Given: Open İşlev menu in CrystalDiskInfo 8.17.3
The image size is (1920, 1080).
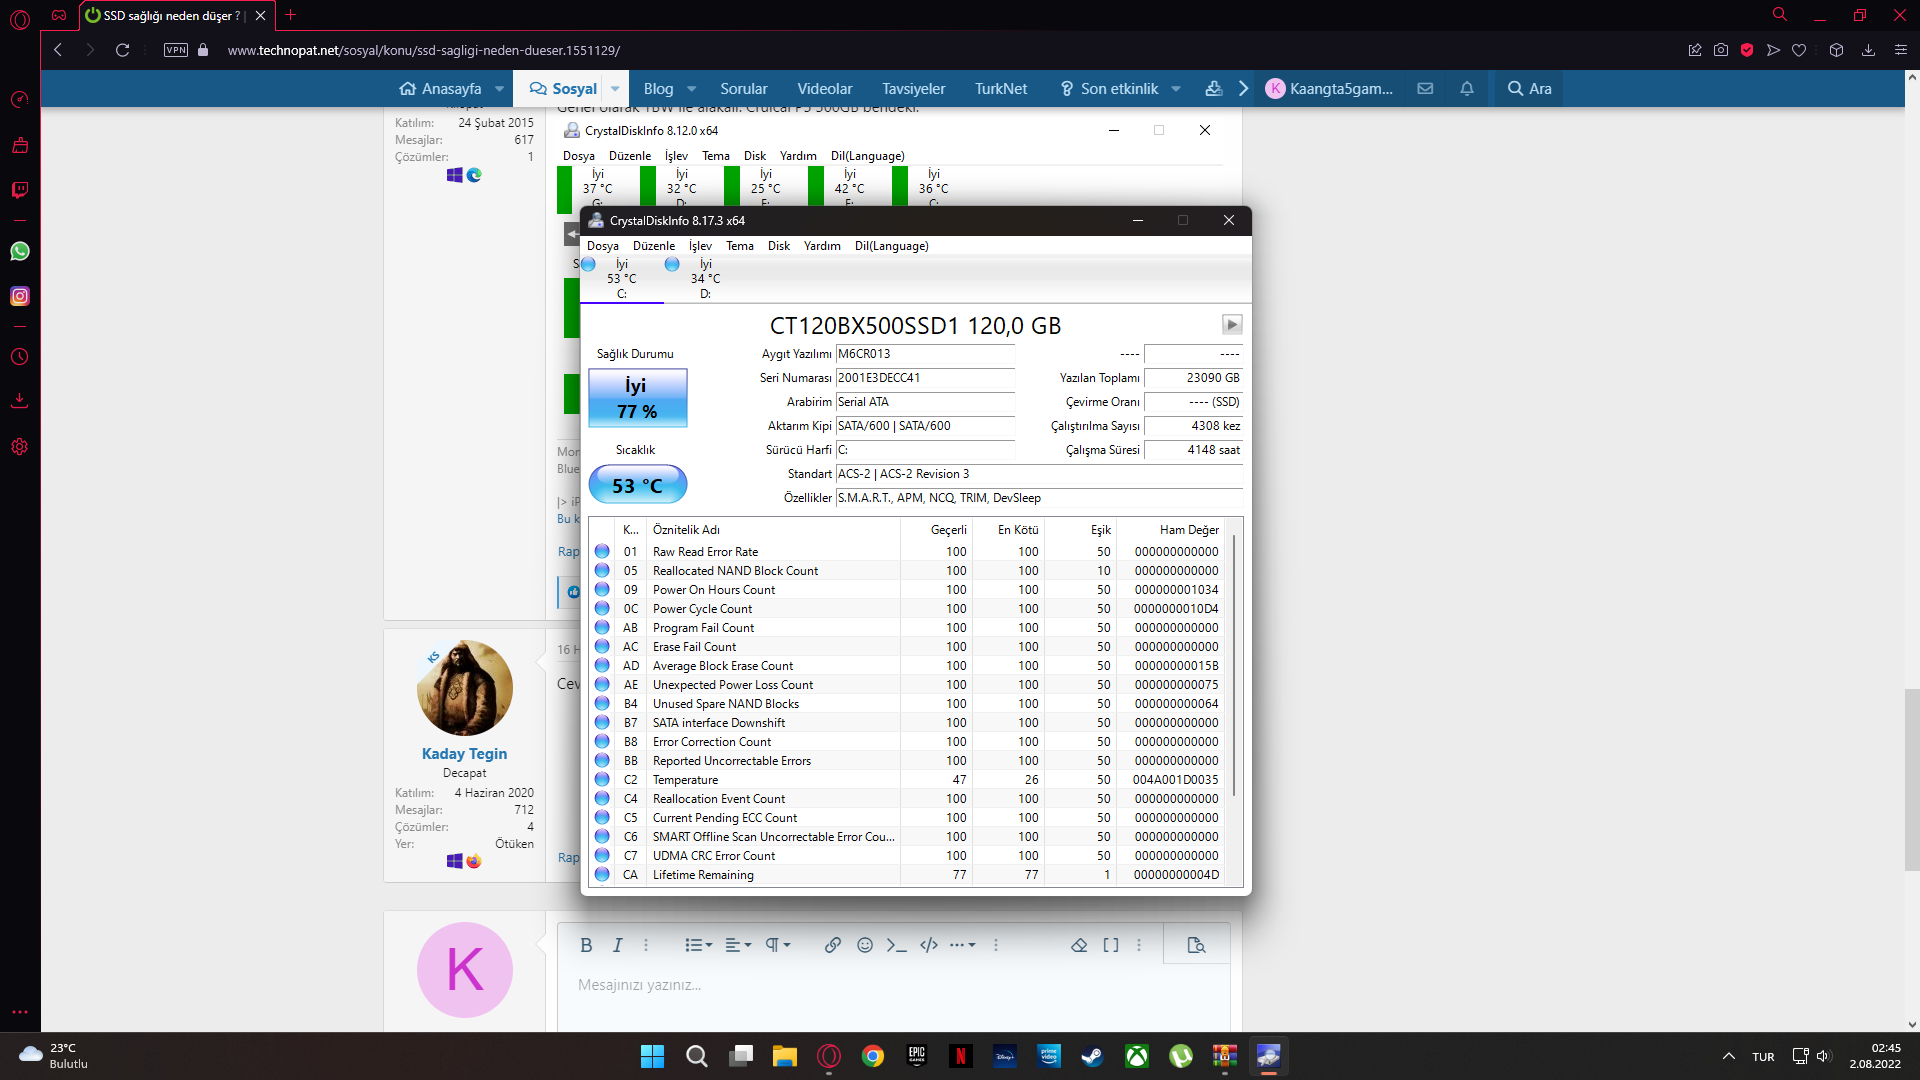Looking at the screenshot, I should coord(700,246).
